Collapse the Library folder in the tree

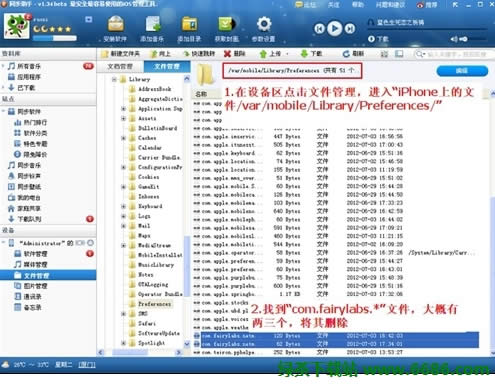[114, 79]
